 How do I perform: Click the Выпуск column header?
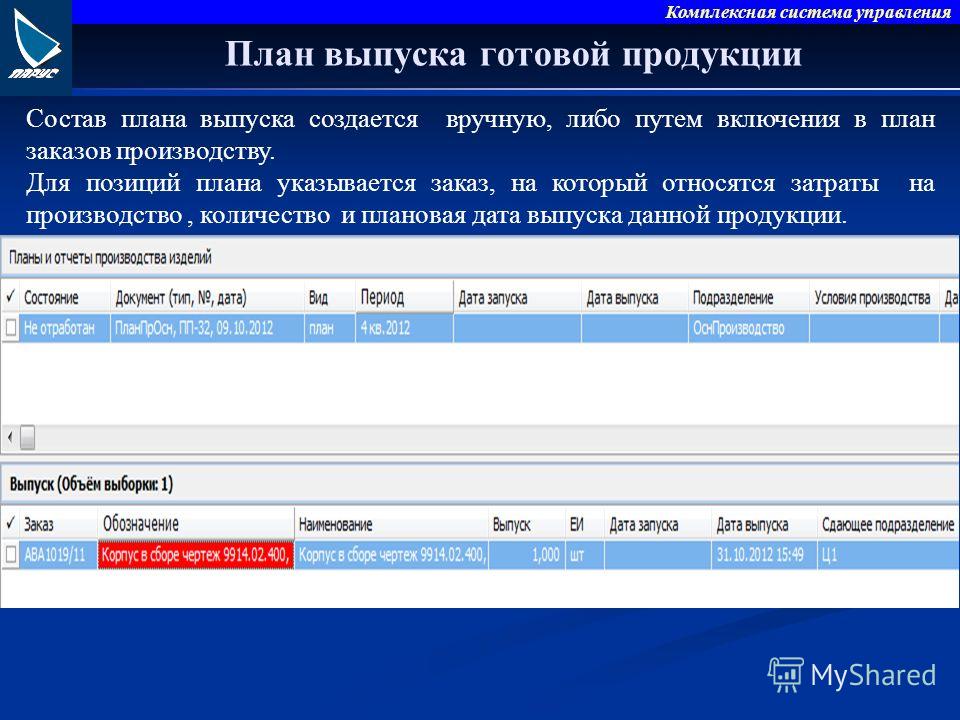click(x=527, y=524)
